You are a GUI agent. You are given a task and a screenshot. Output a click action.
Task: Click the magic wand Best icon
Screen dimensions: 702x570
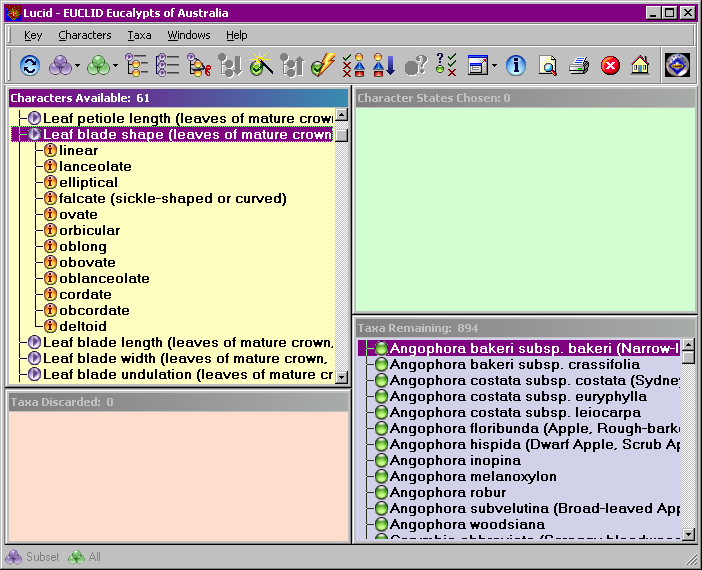261,65
